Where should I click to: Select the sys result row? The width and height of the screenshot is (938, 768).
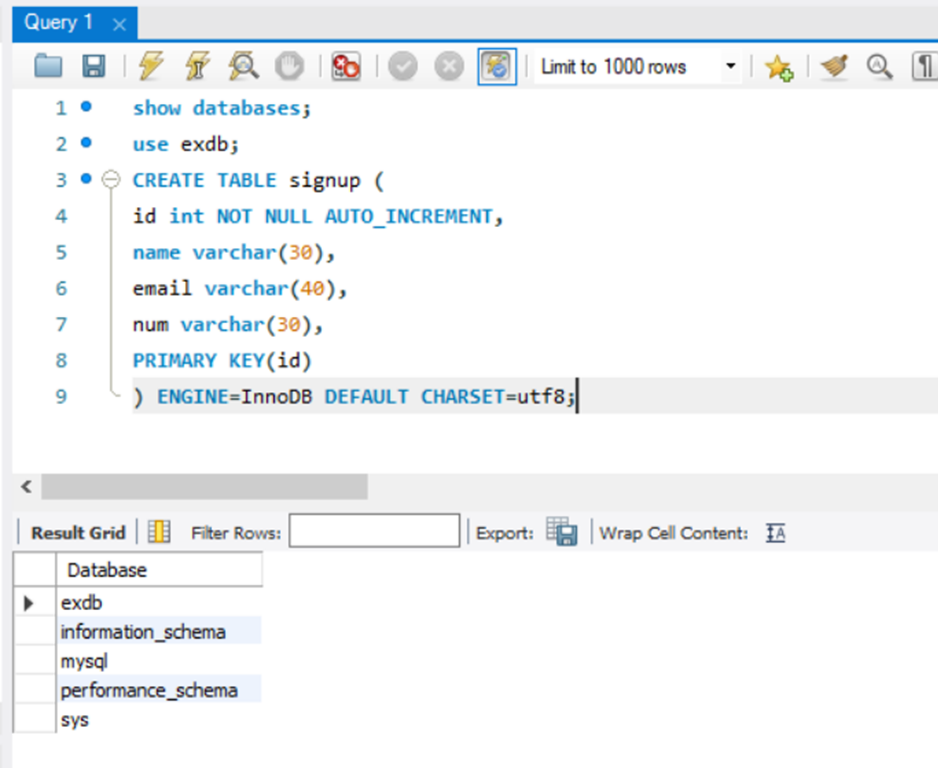[159, 720]
